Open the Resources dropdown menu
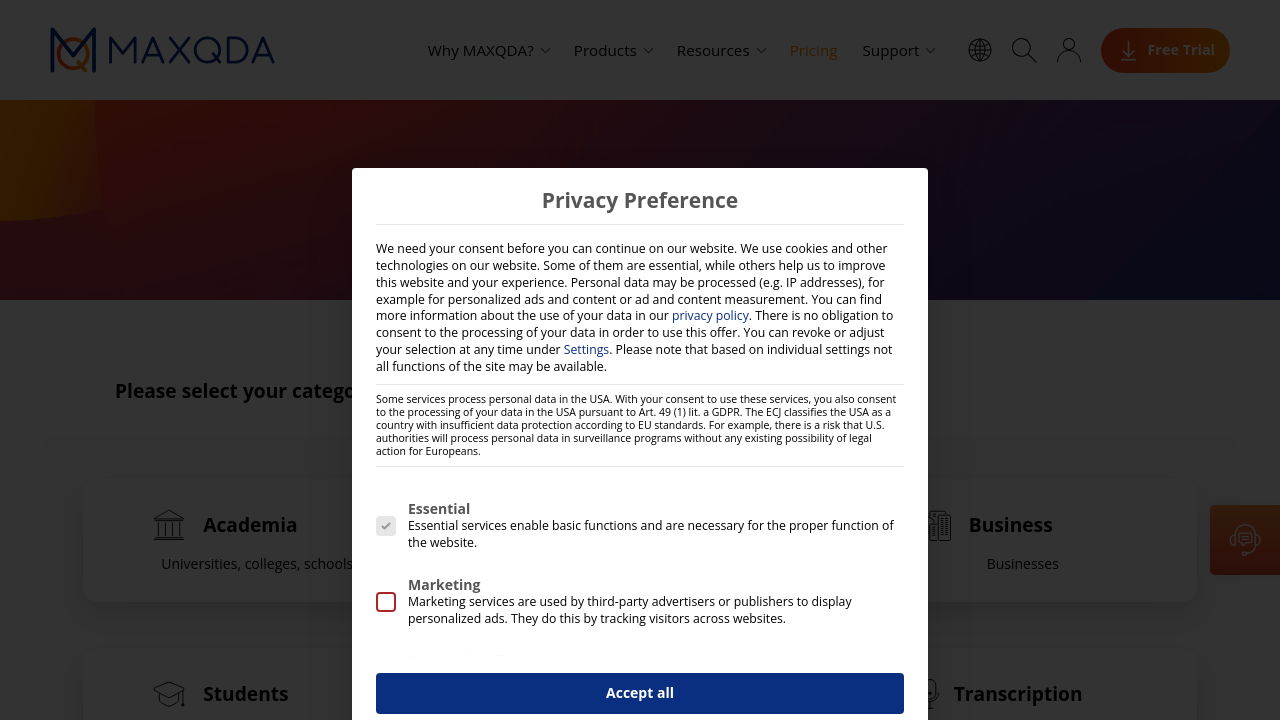 pos(721,51)
